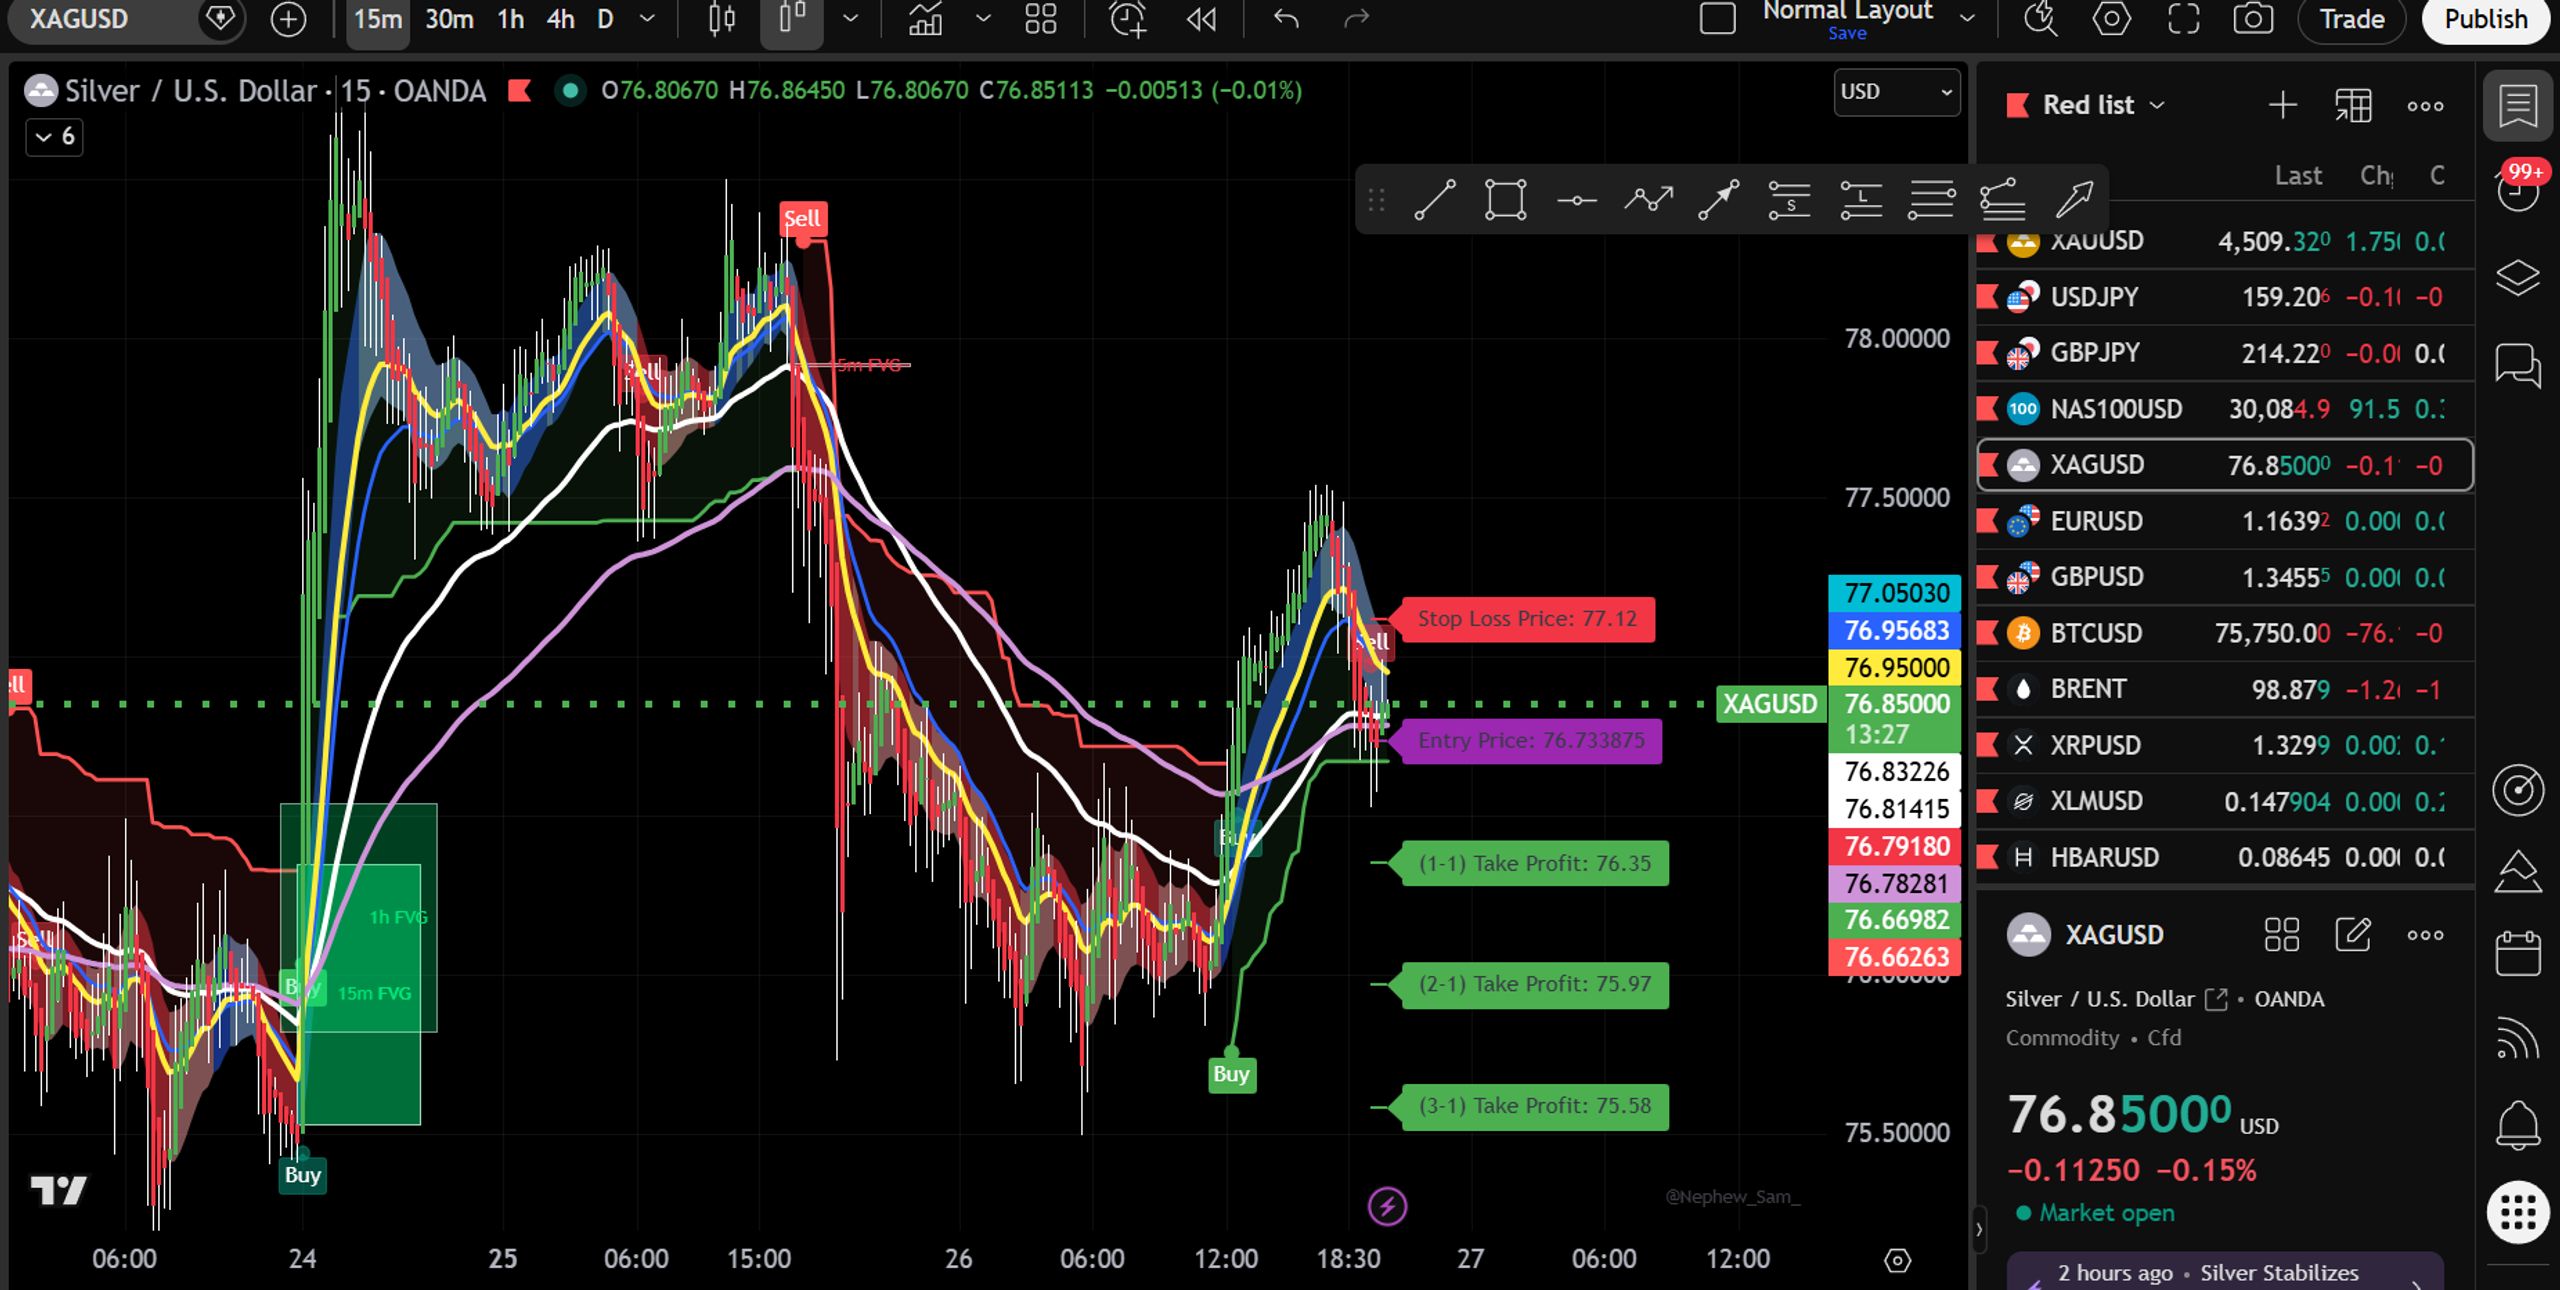Click the undo arrow in the top toolbar
The image size is (2560, 1290).
1286,19
